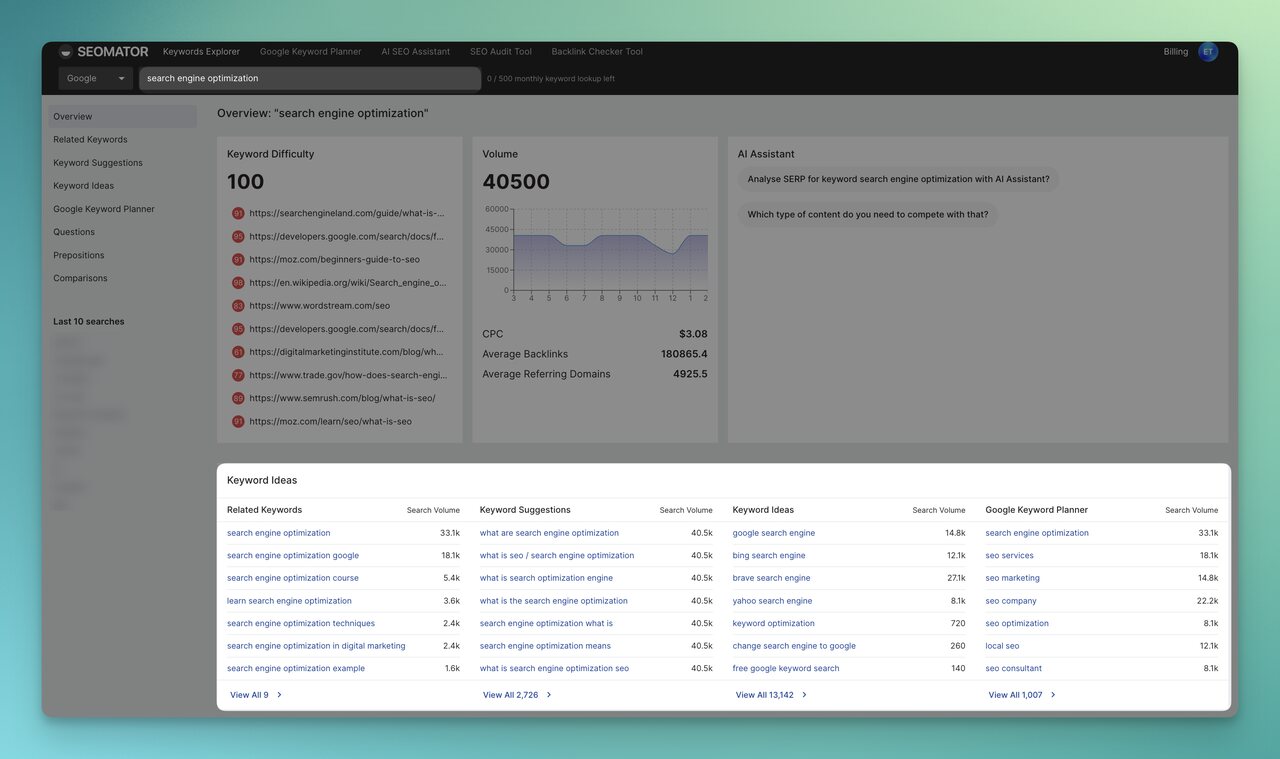Click the Analyse SERP AI Assistant button

point(896,178)
